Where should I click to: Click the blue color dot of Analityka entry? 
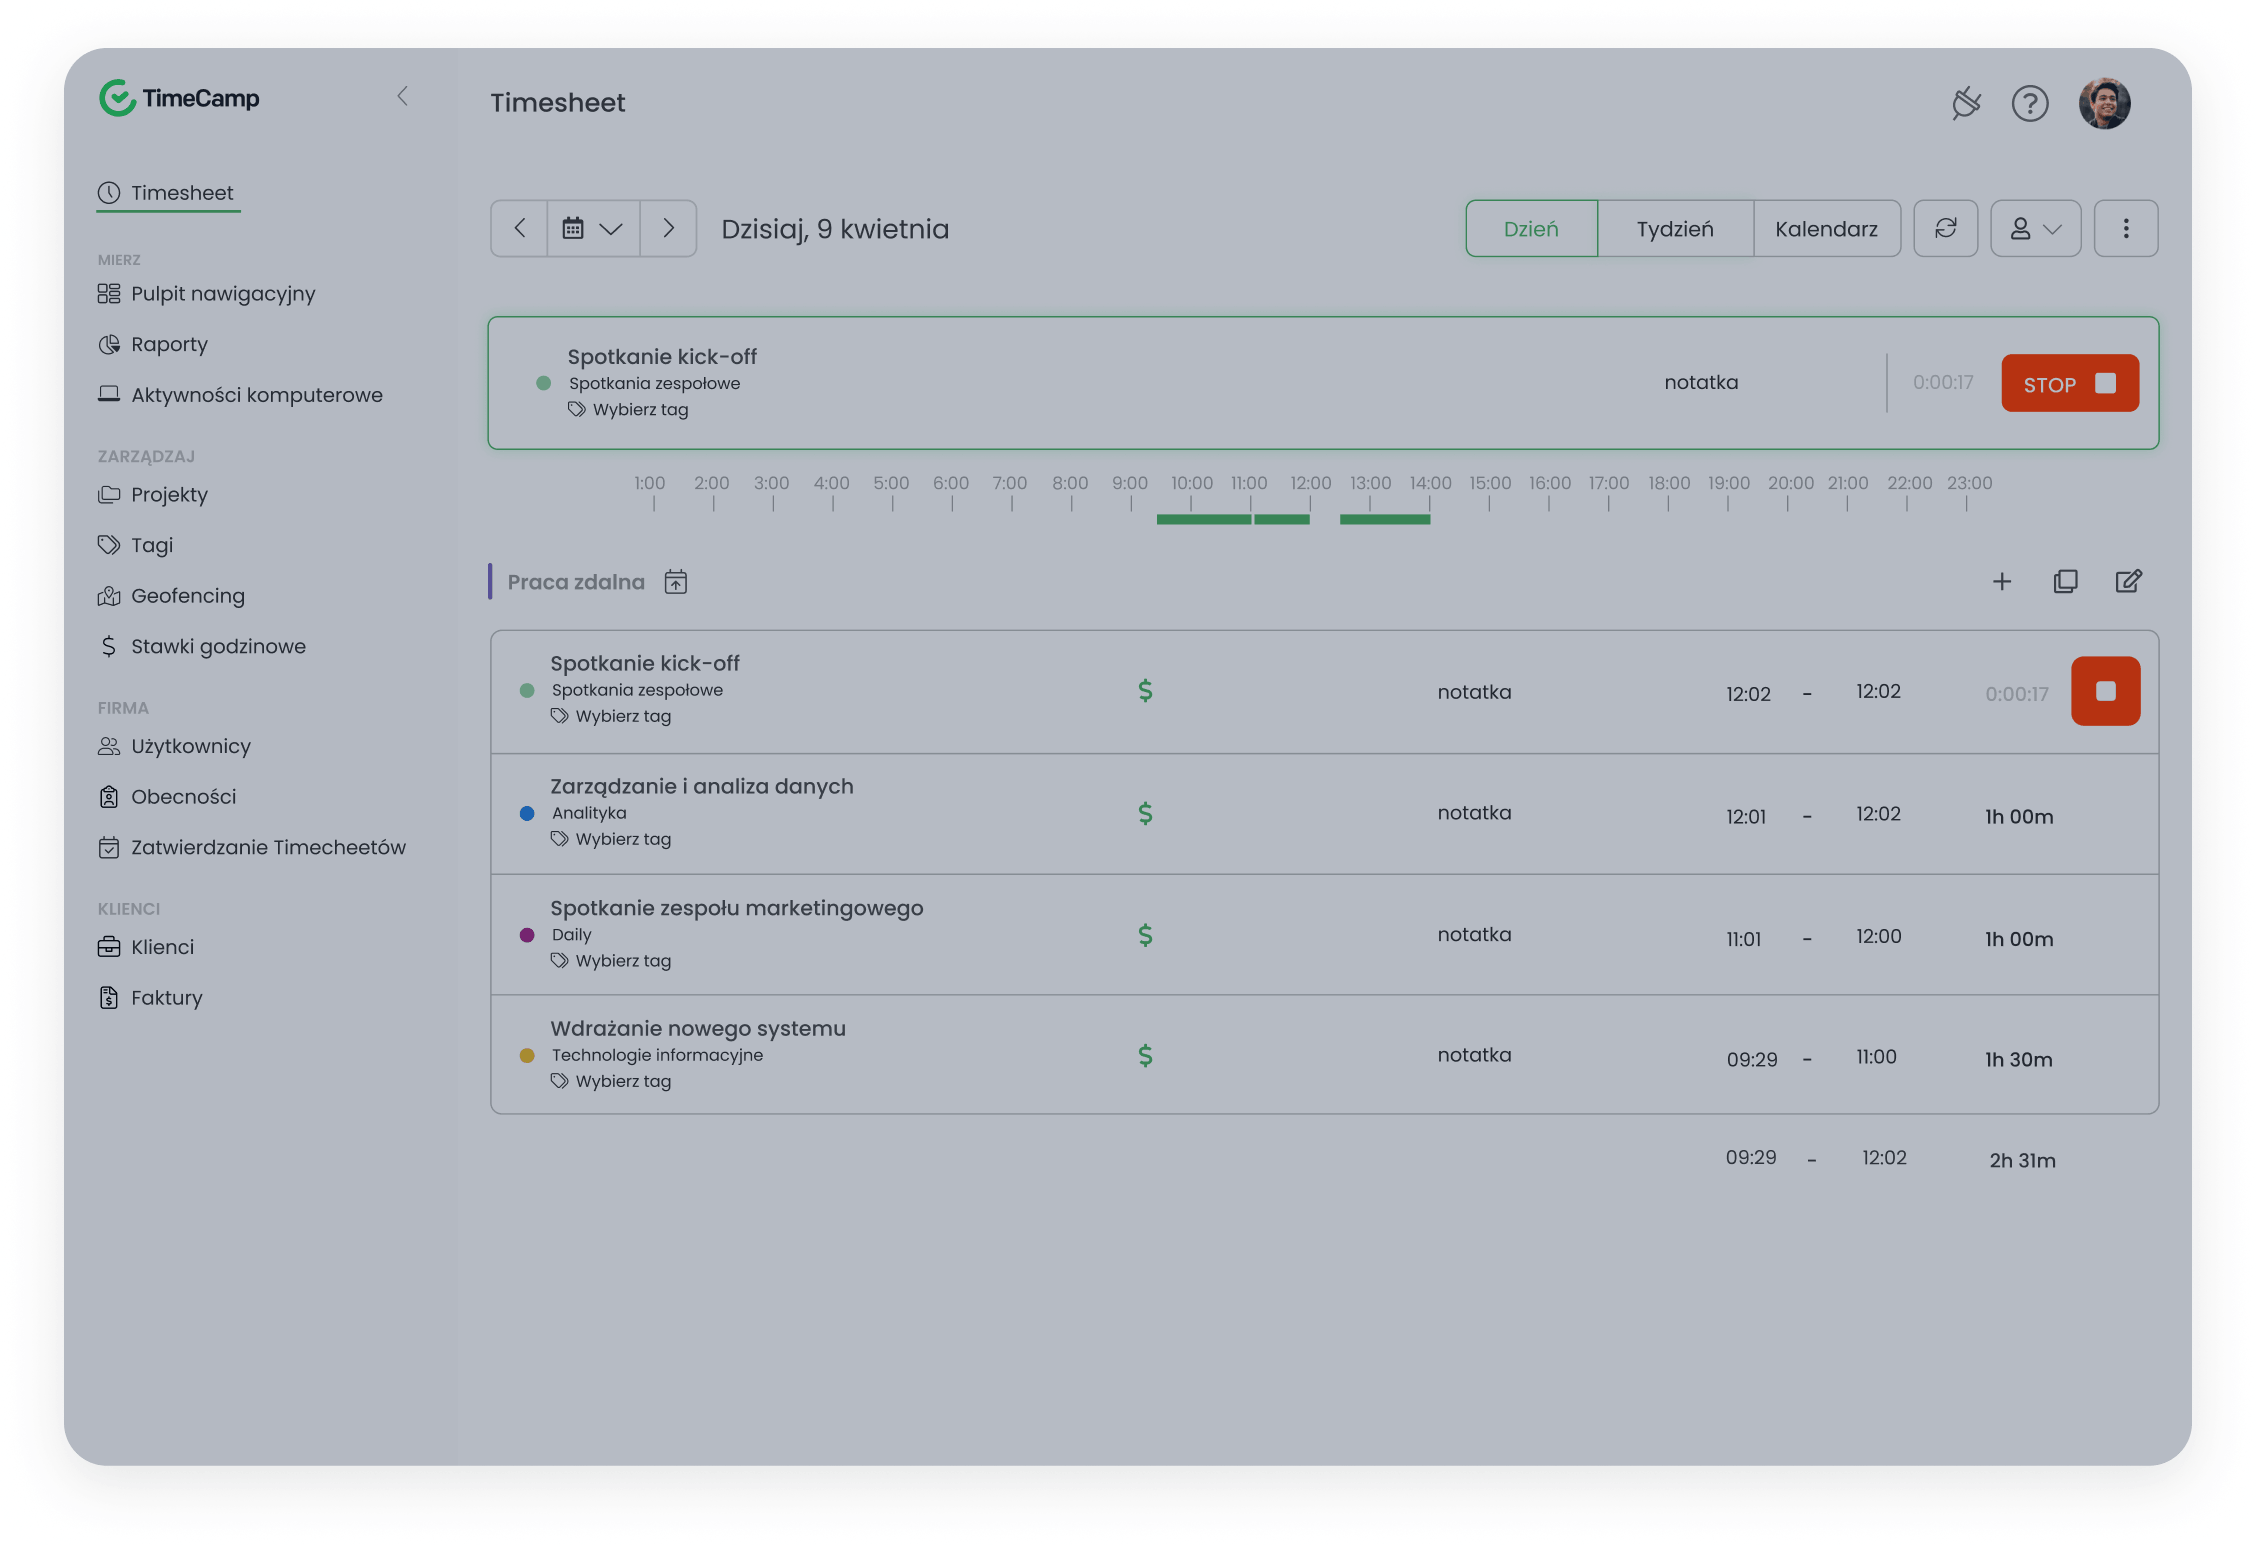tap(527, 814)
